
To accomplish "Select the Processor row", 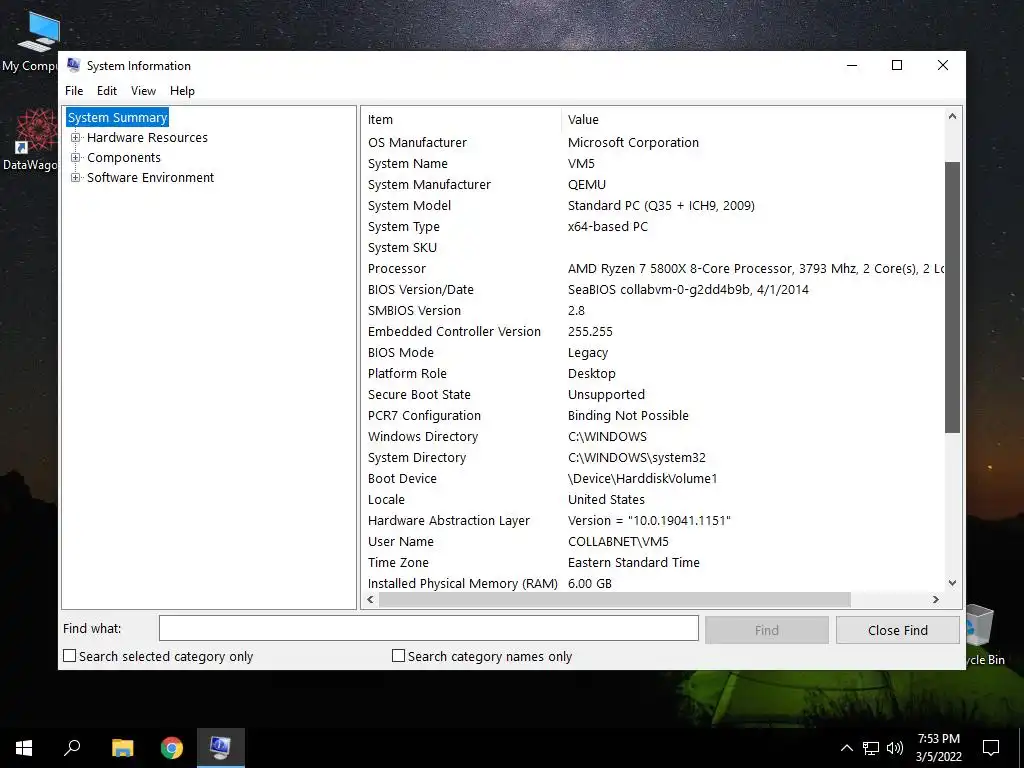I will point(654,268).
